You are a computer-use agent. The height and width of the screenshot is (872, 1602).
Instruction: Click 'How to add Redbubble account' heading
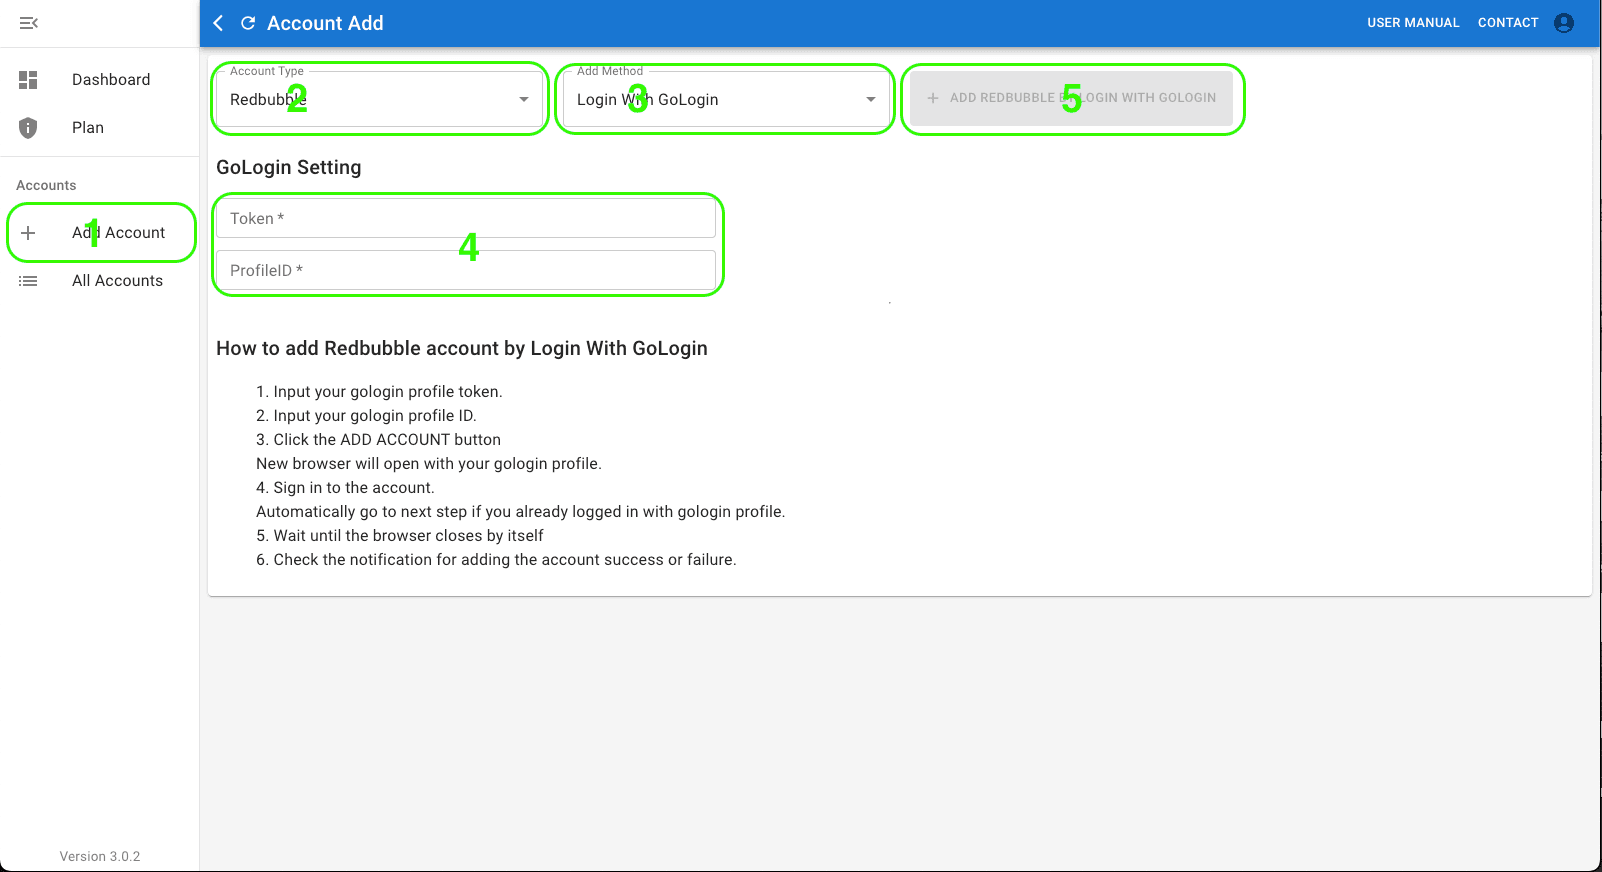click(x=462, y=349)
